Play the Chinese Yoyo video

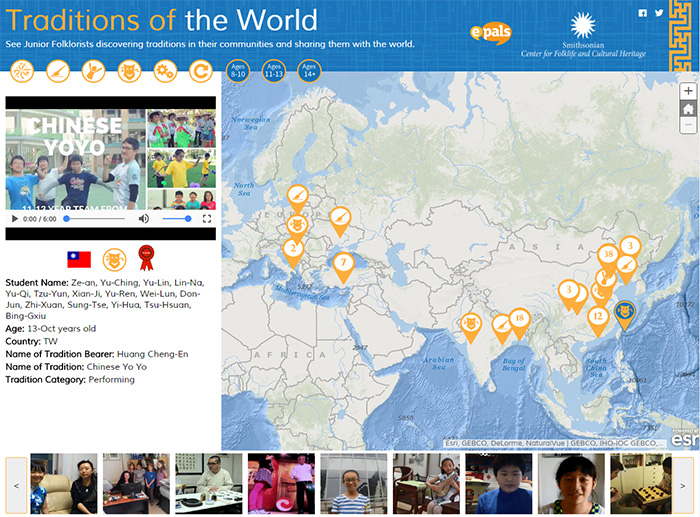14,219
